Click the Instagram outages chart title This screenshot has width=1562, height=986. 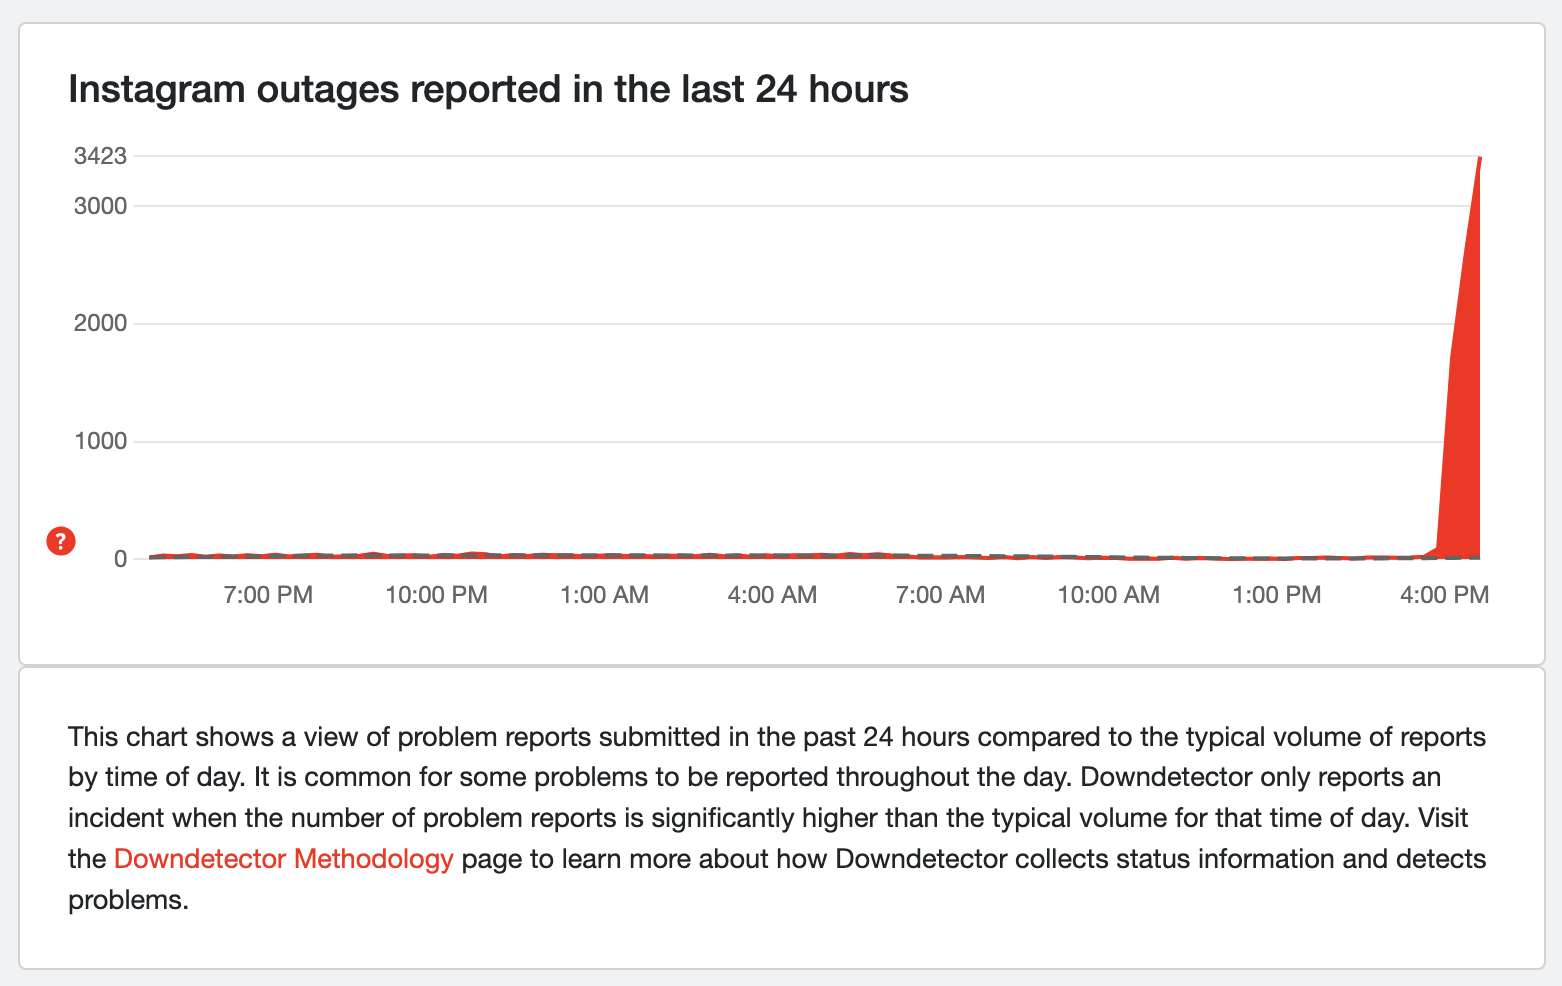click(488, 89)
